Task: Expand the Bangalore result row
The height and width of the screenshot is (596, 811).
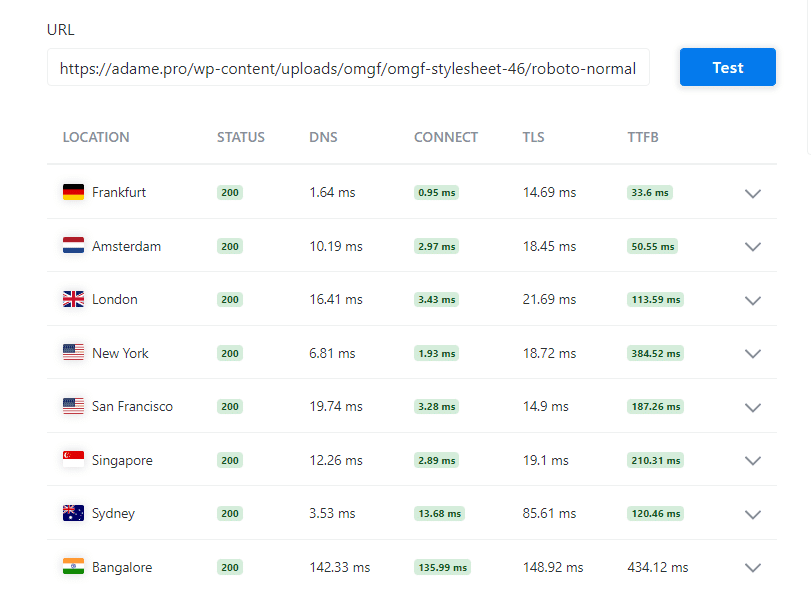Action: [753, 568]
